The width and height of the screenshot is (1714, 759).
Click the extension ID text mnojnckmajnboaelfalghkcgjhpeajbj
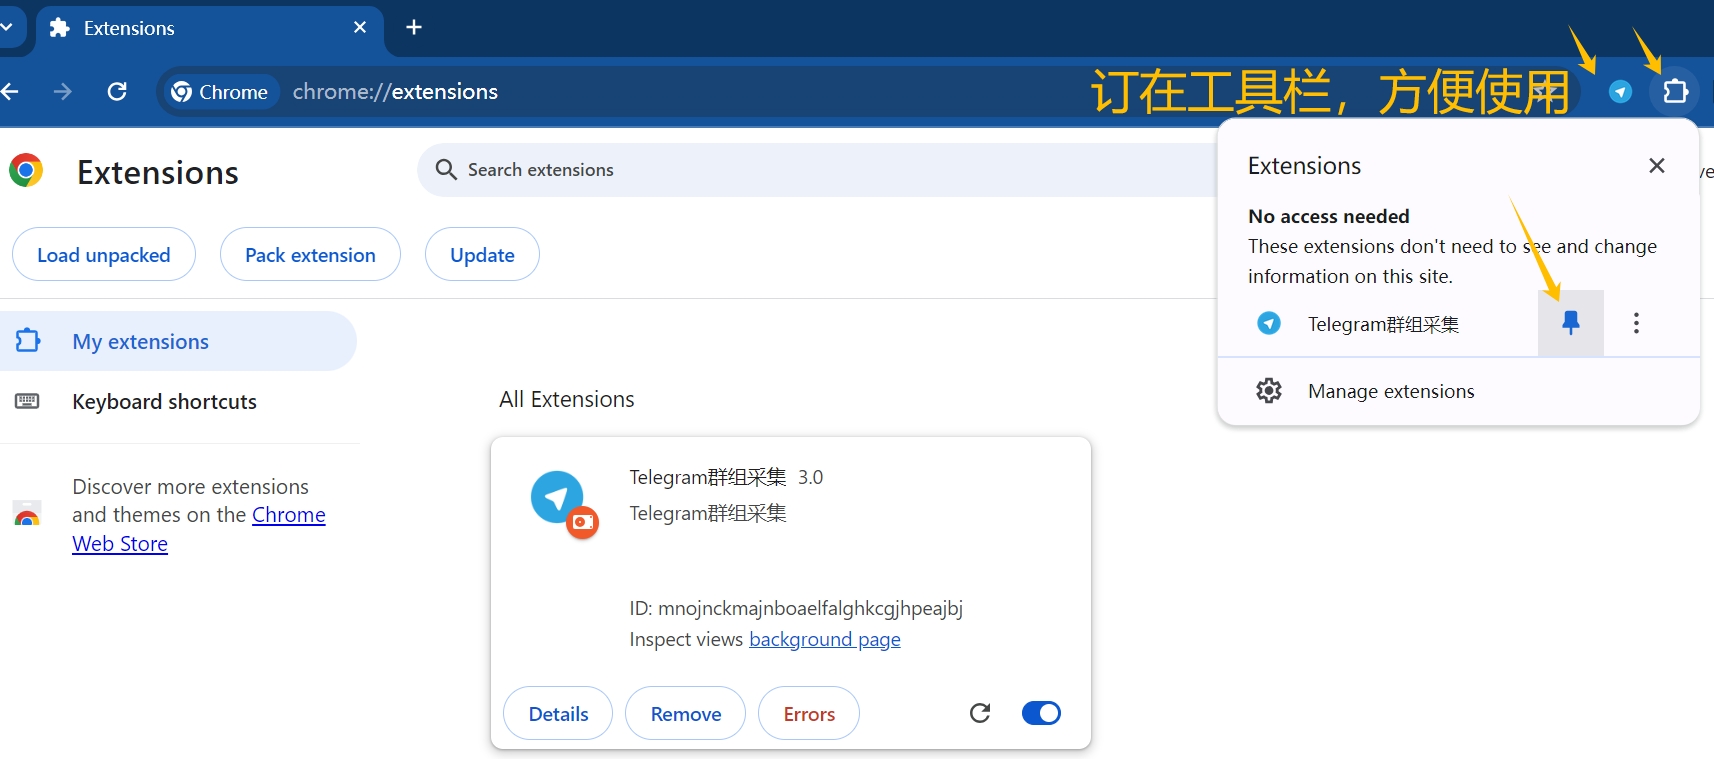(810, 608)
